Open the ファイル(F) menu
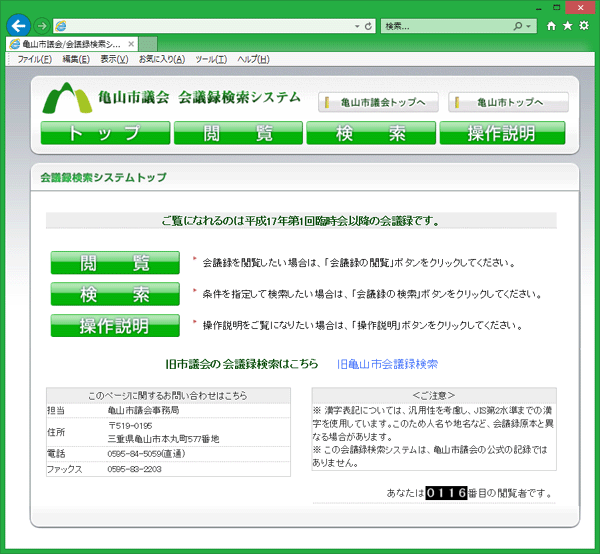The height and width of the screenshot is (554, 600). [x=34, y=59]
